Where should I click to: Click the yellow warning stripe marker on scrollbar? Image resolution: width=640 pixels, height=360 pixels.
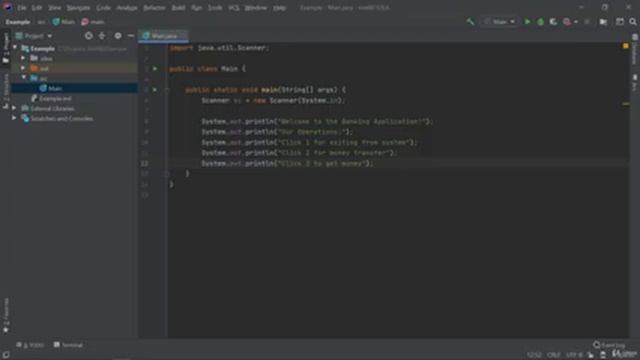(626, 104)
